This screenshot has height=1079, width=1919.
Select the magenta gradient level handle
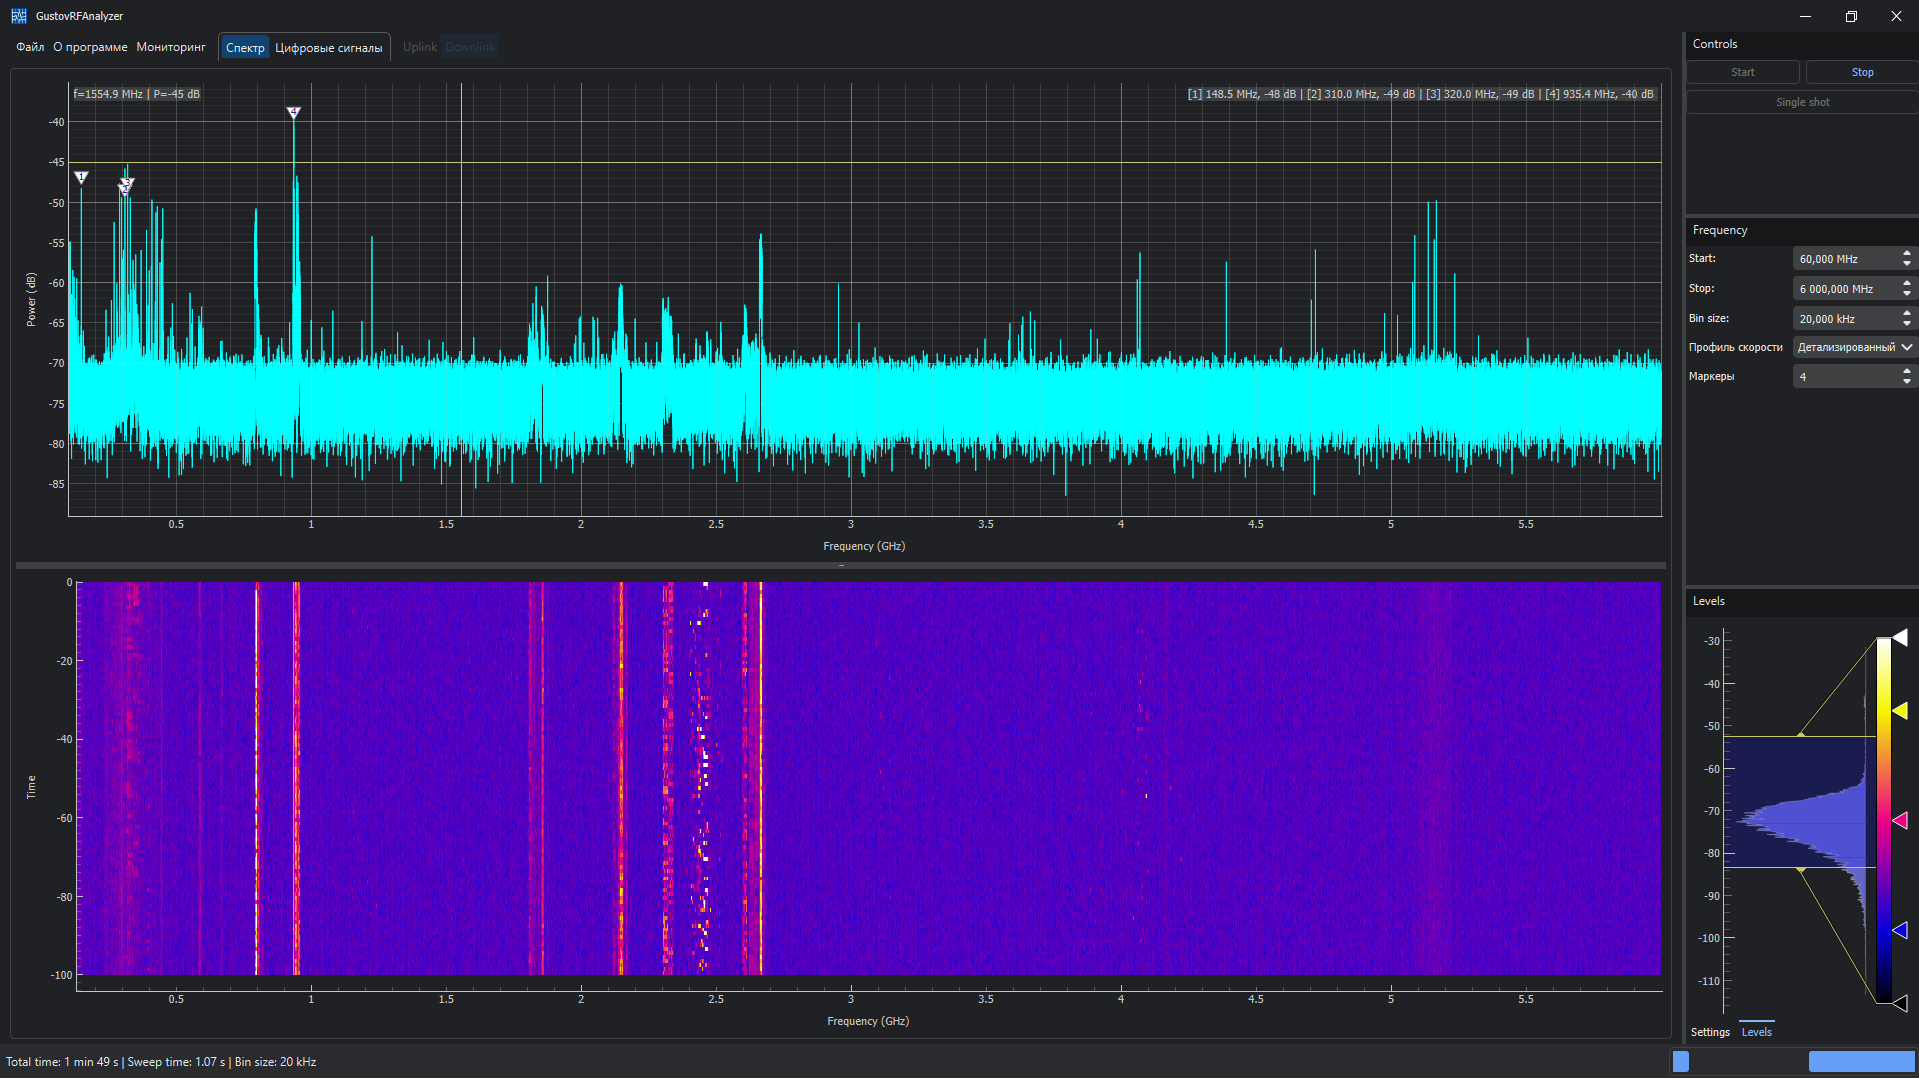[1900, 820]
